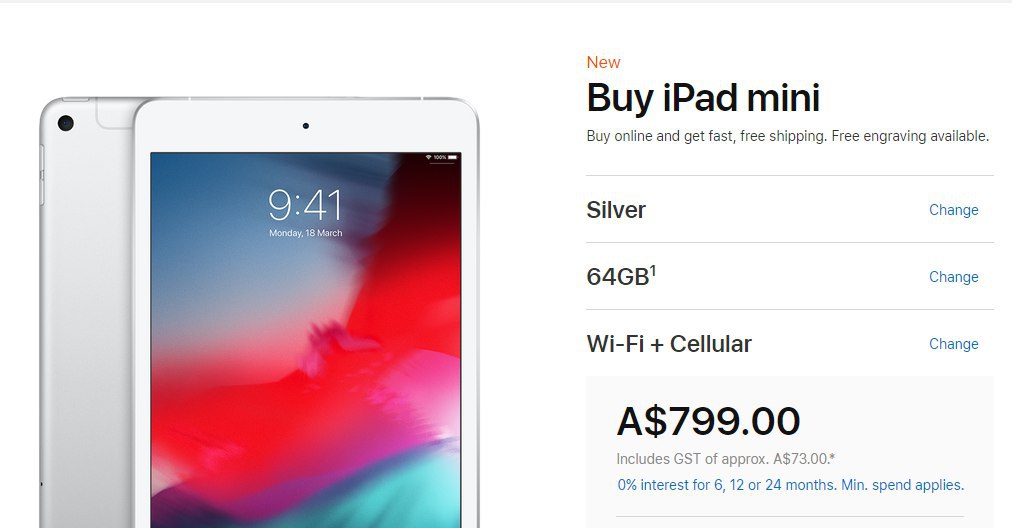Click the orange New label
Screen dimensions: 1012x528
tap(603, 63)
